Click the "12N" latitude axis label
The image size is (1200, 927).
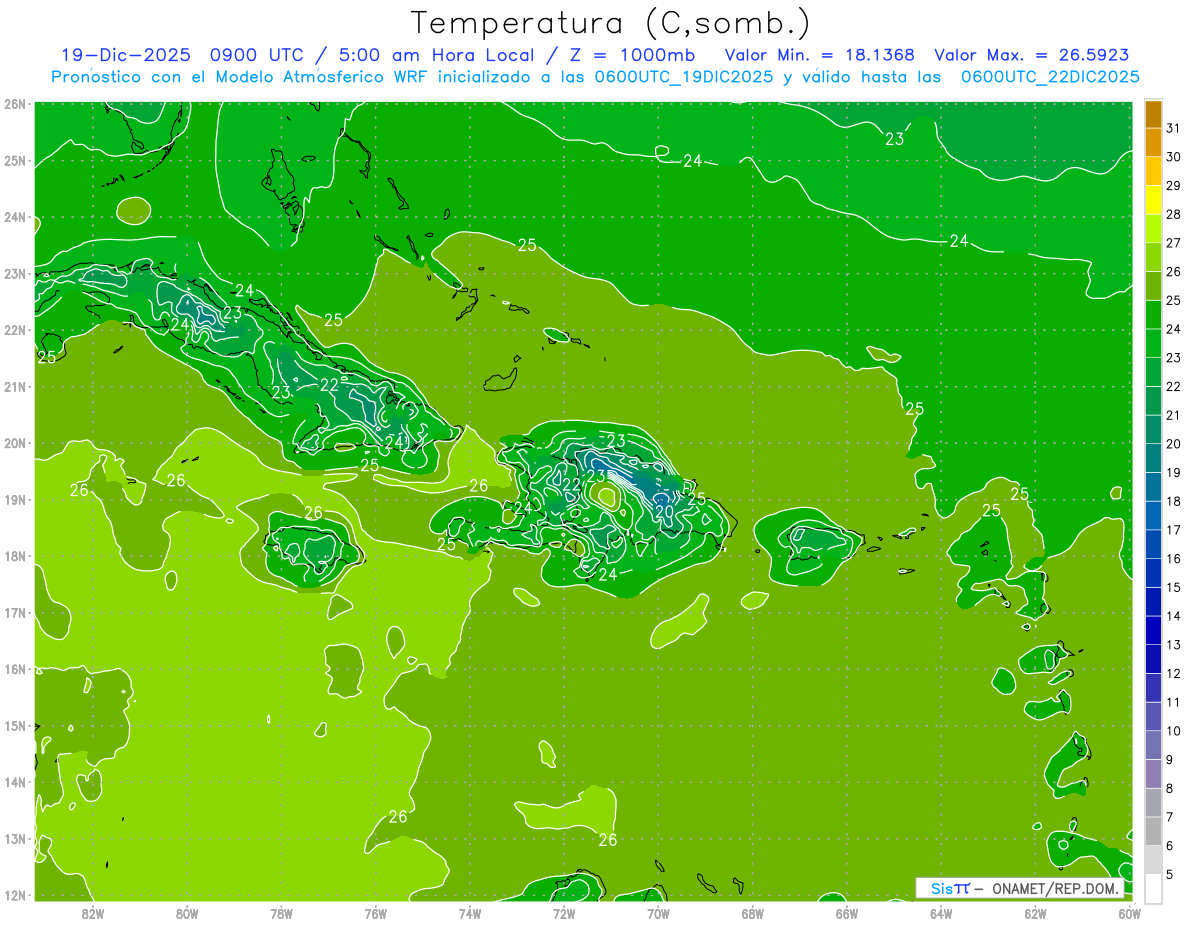point(15,895)
